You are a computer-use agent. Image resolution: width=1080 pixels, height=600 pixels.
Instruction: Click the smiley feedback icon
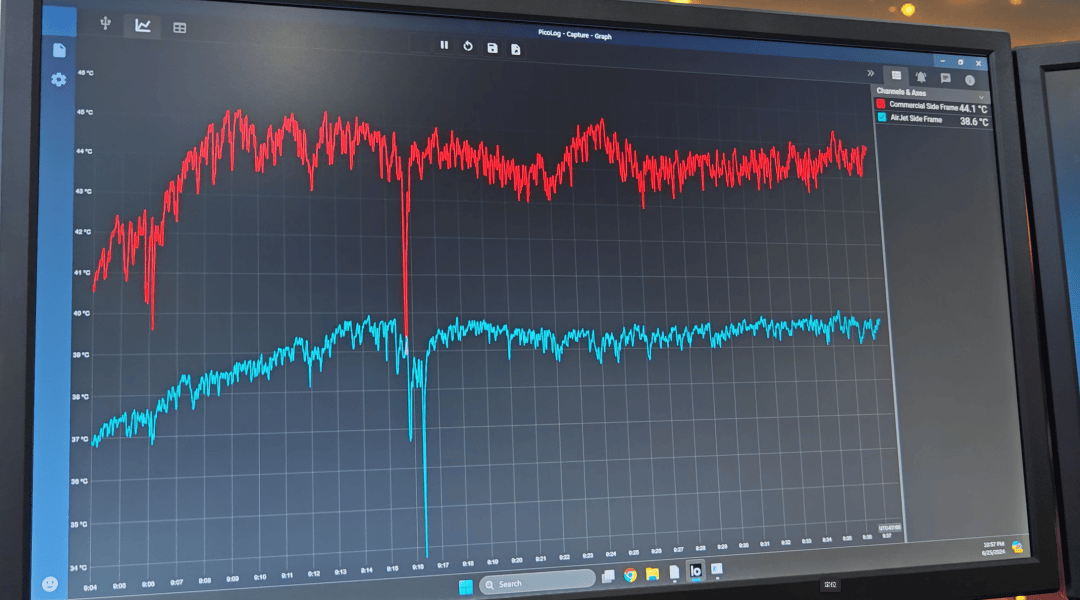(x=50, y=584)
